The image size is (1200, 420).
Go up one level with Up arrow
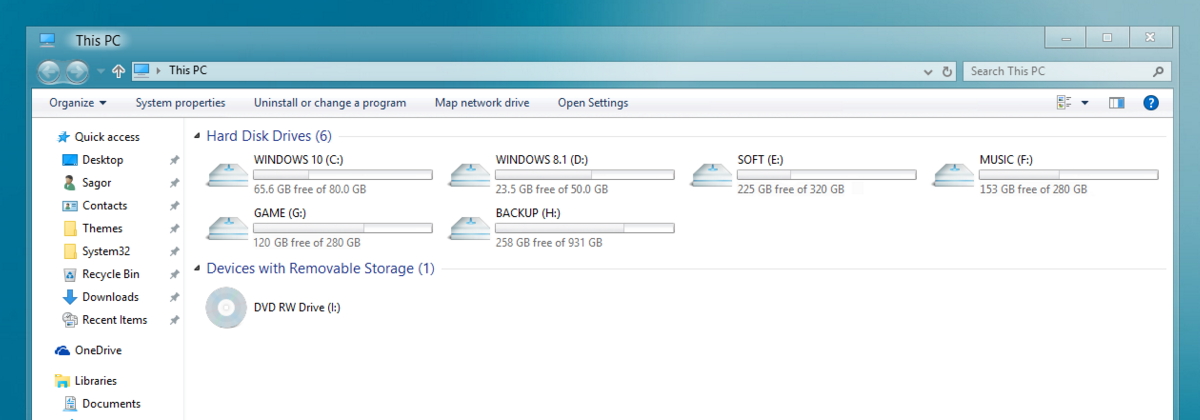point(119,71)
